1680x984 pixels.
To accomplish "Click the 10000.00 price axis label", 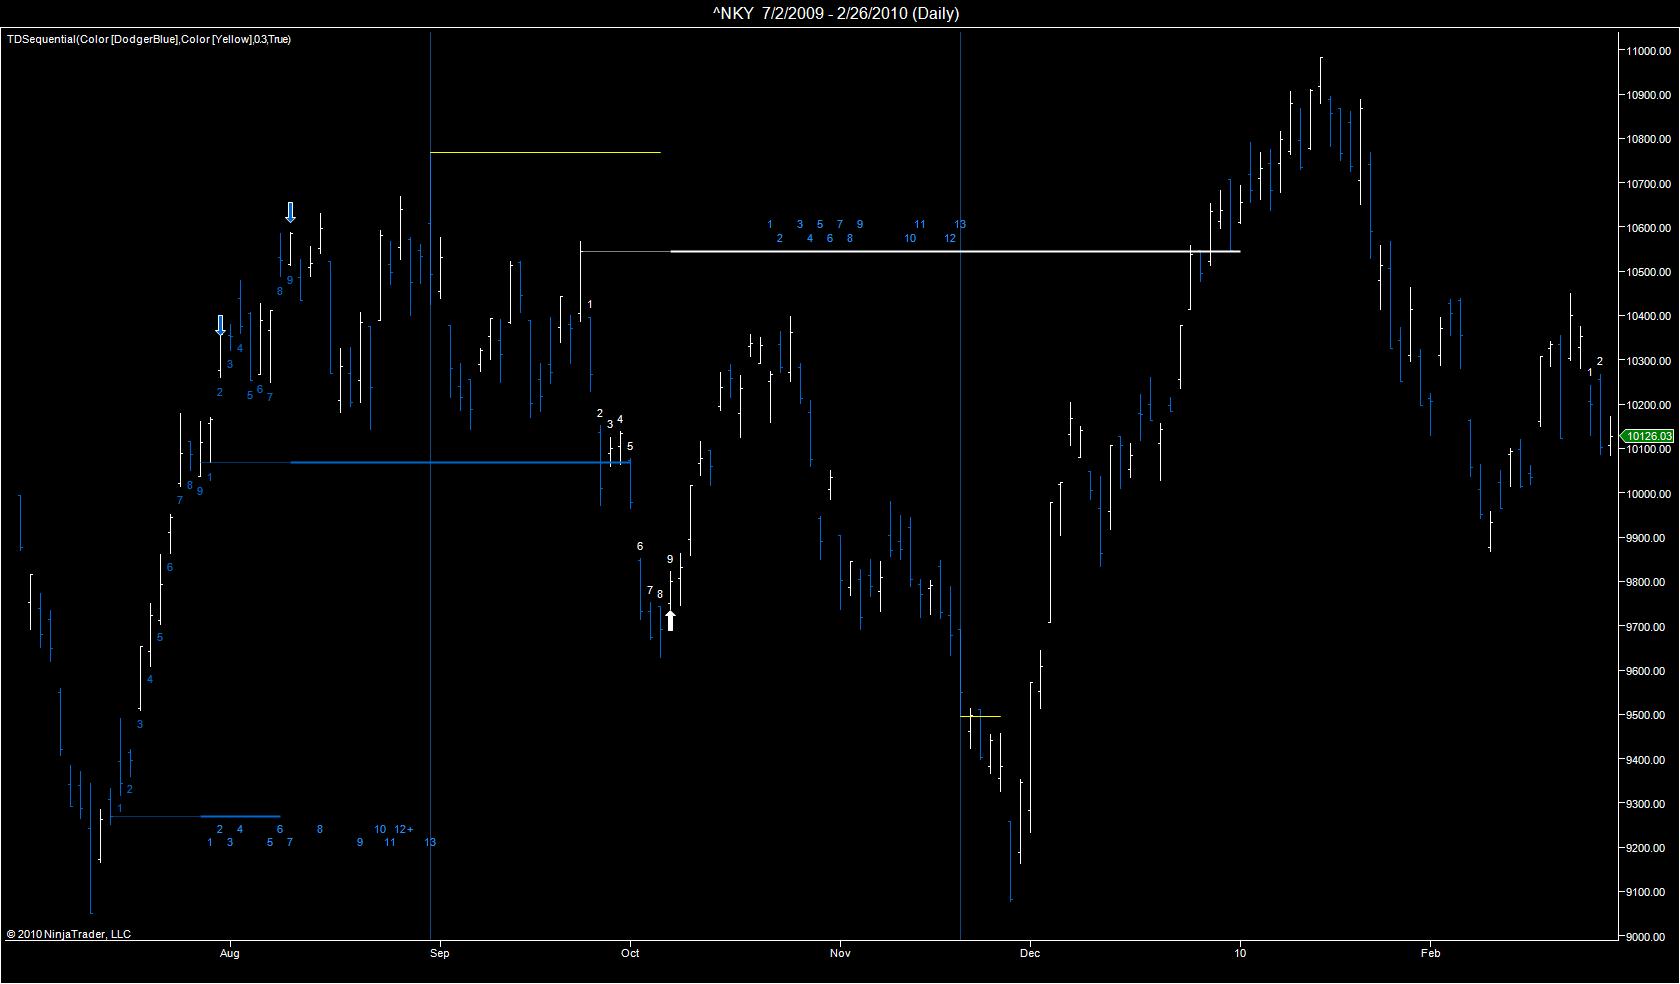I will coord(1648,494).
